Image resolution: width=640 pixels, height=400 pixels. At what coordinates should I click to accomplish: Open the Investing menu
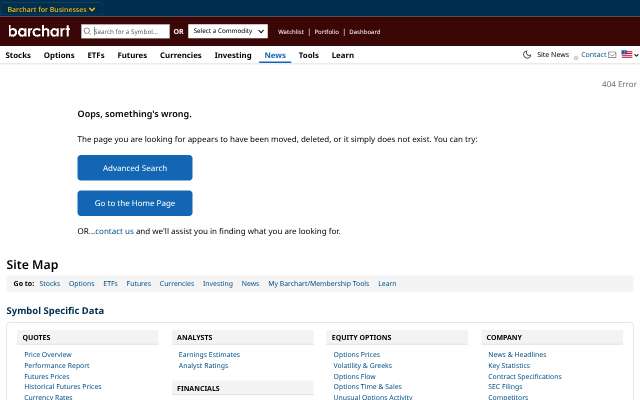[x=233, y=55]
